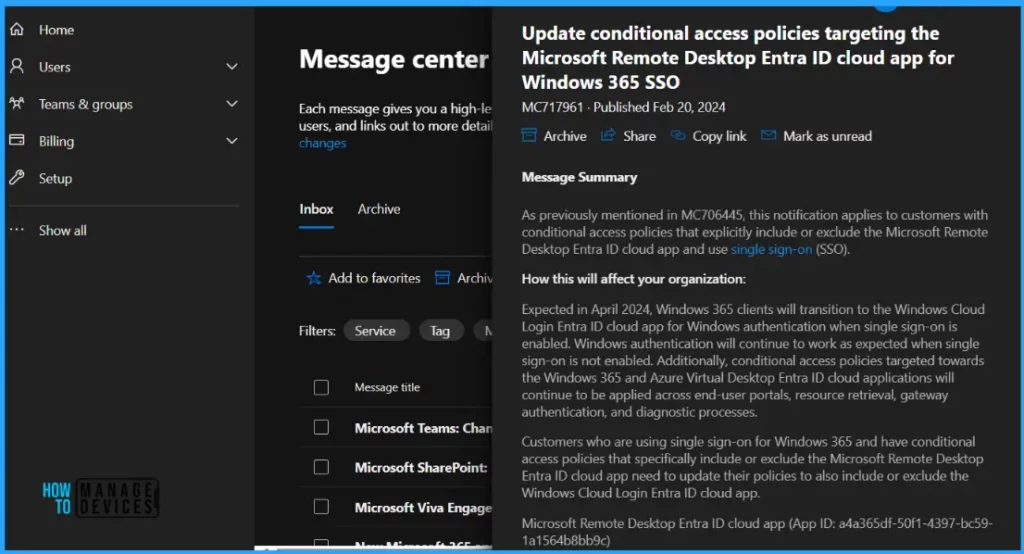Expand the Teams & groups chevron

pos(232,104)
